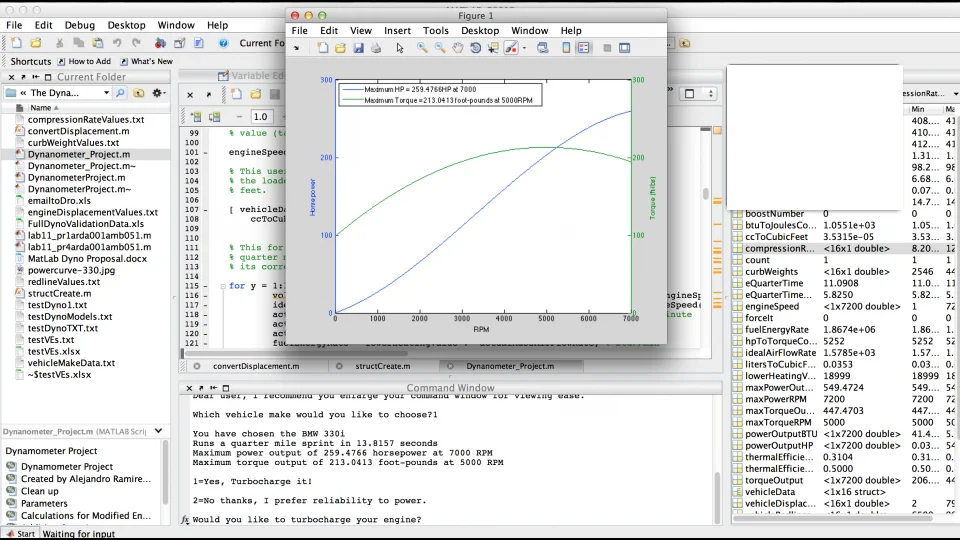Click the Cut scissors icon

point(59,43)
